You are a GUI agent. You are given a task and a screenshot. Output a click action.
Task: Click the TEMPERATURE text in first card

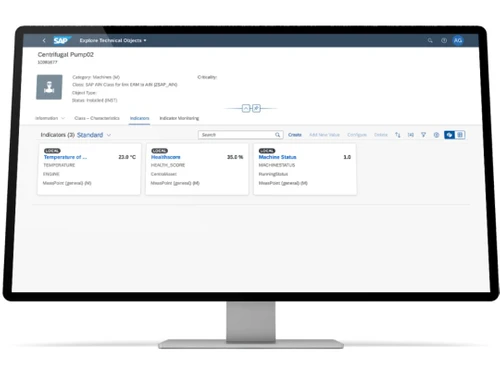click(x=59, y=165)
